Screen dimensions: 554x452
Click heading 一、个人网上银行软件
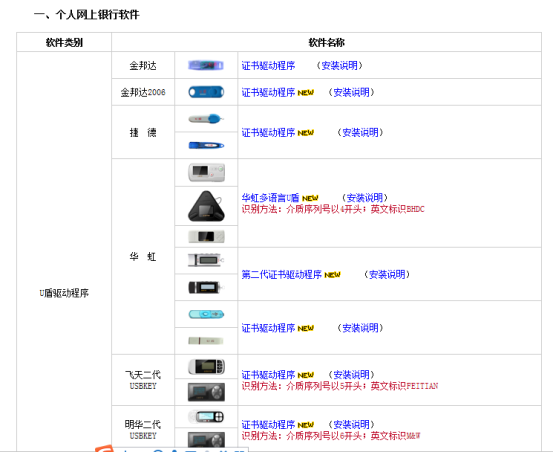pyautogui.click(x=87, y=14)
